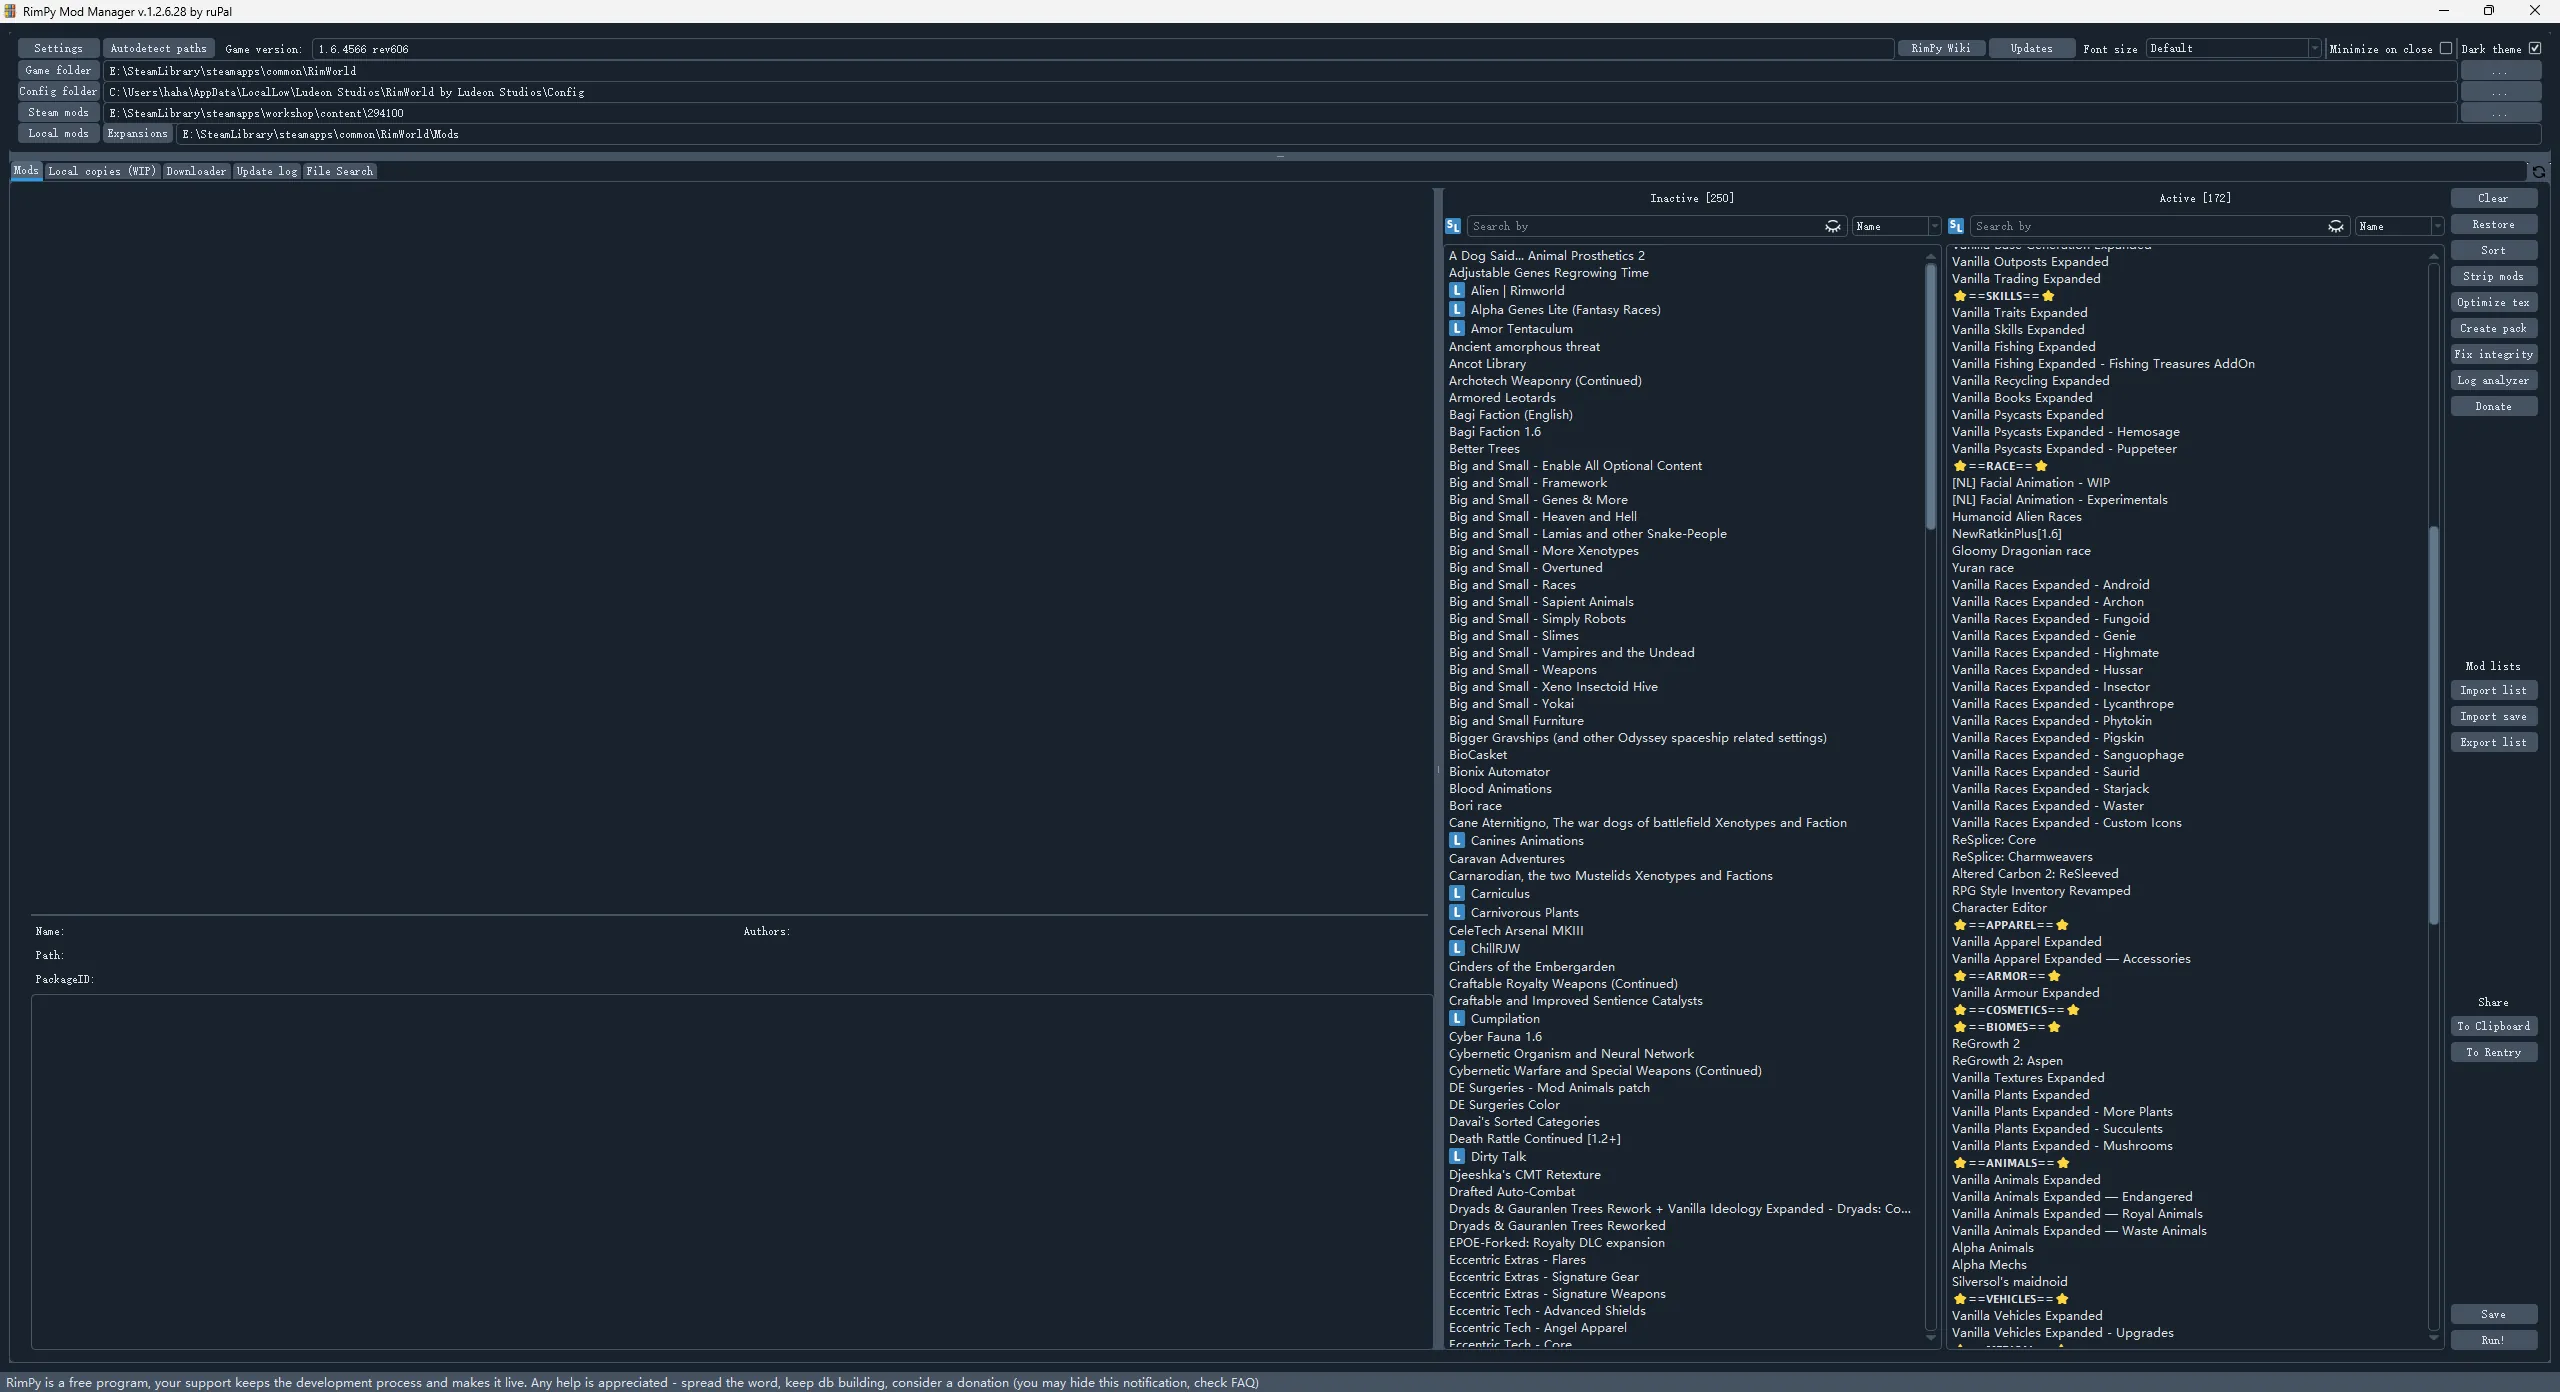Screen dimensions: 2560x1392
Task: Click the RimPy app icon in title bar
Action: pos(11,11)
